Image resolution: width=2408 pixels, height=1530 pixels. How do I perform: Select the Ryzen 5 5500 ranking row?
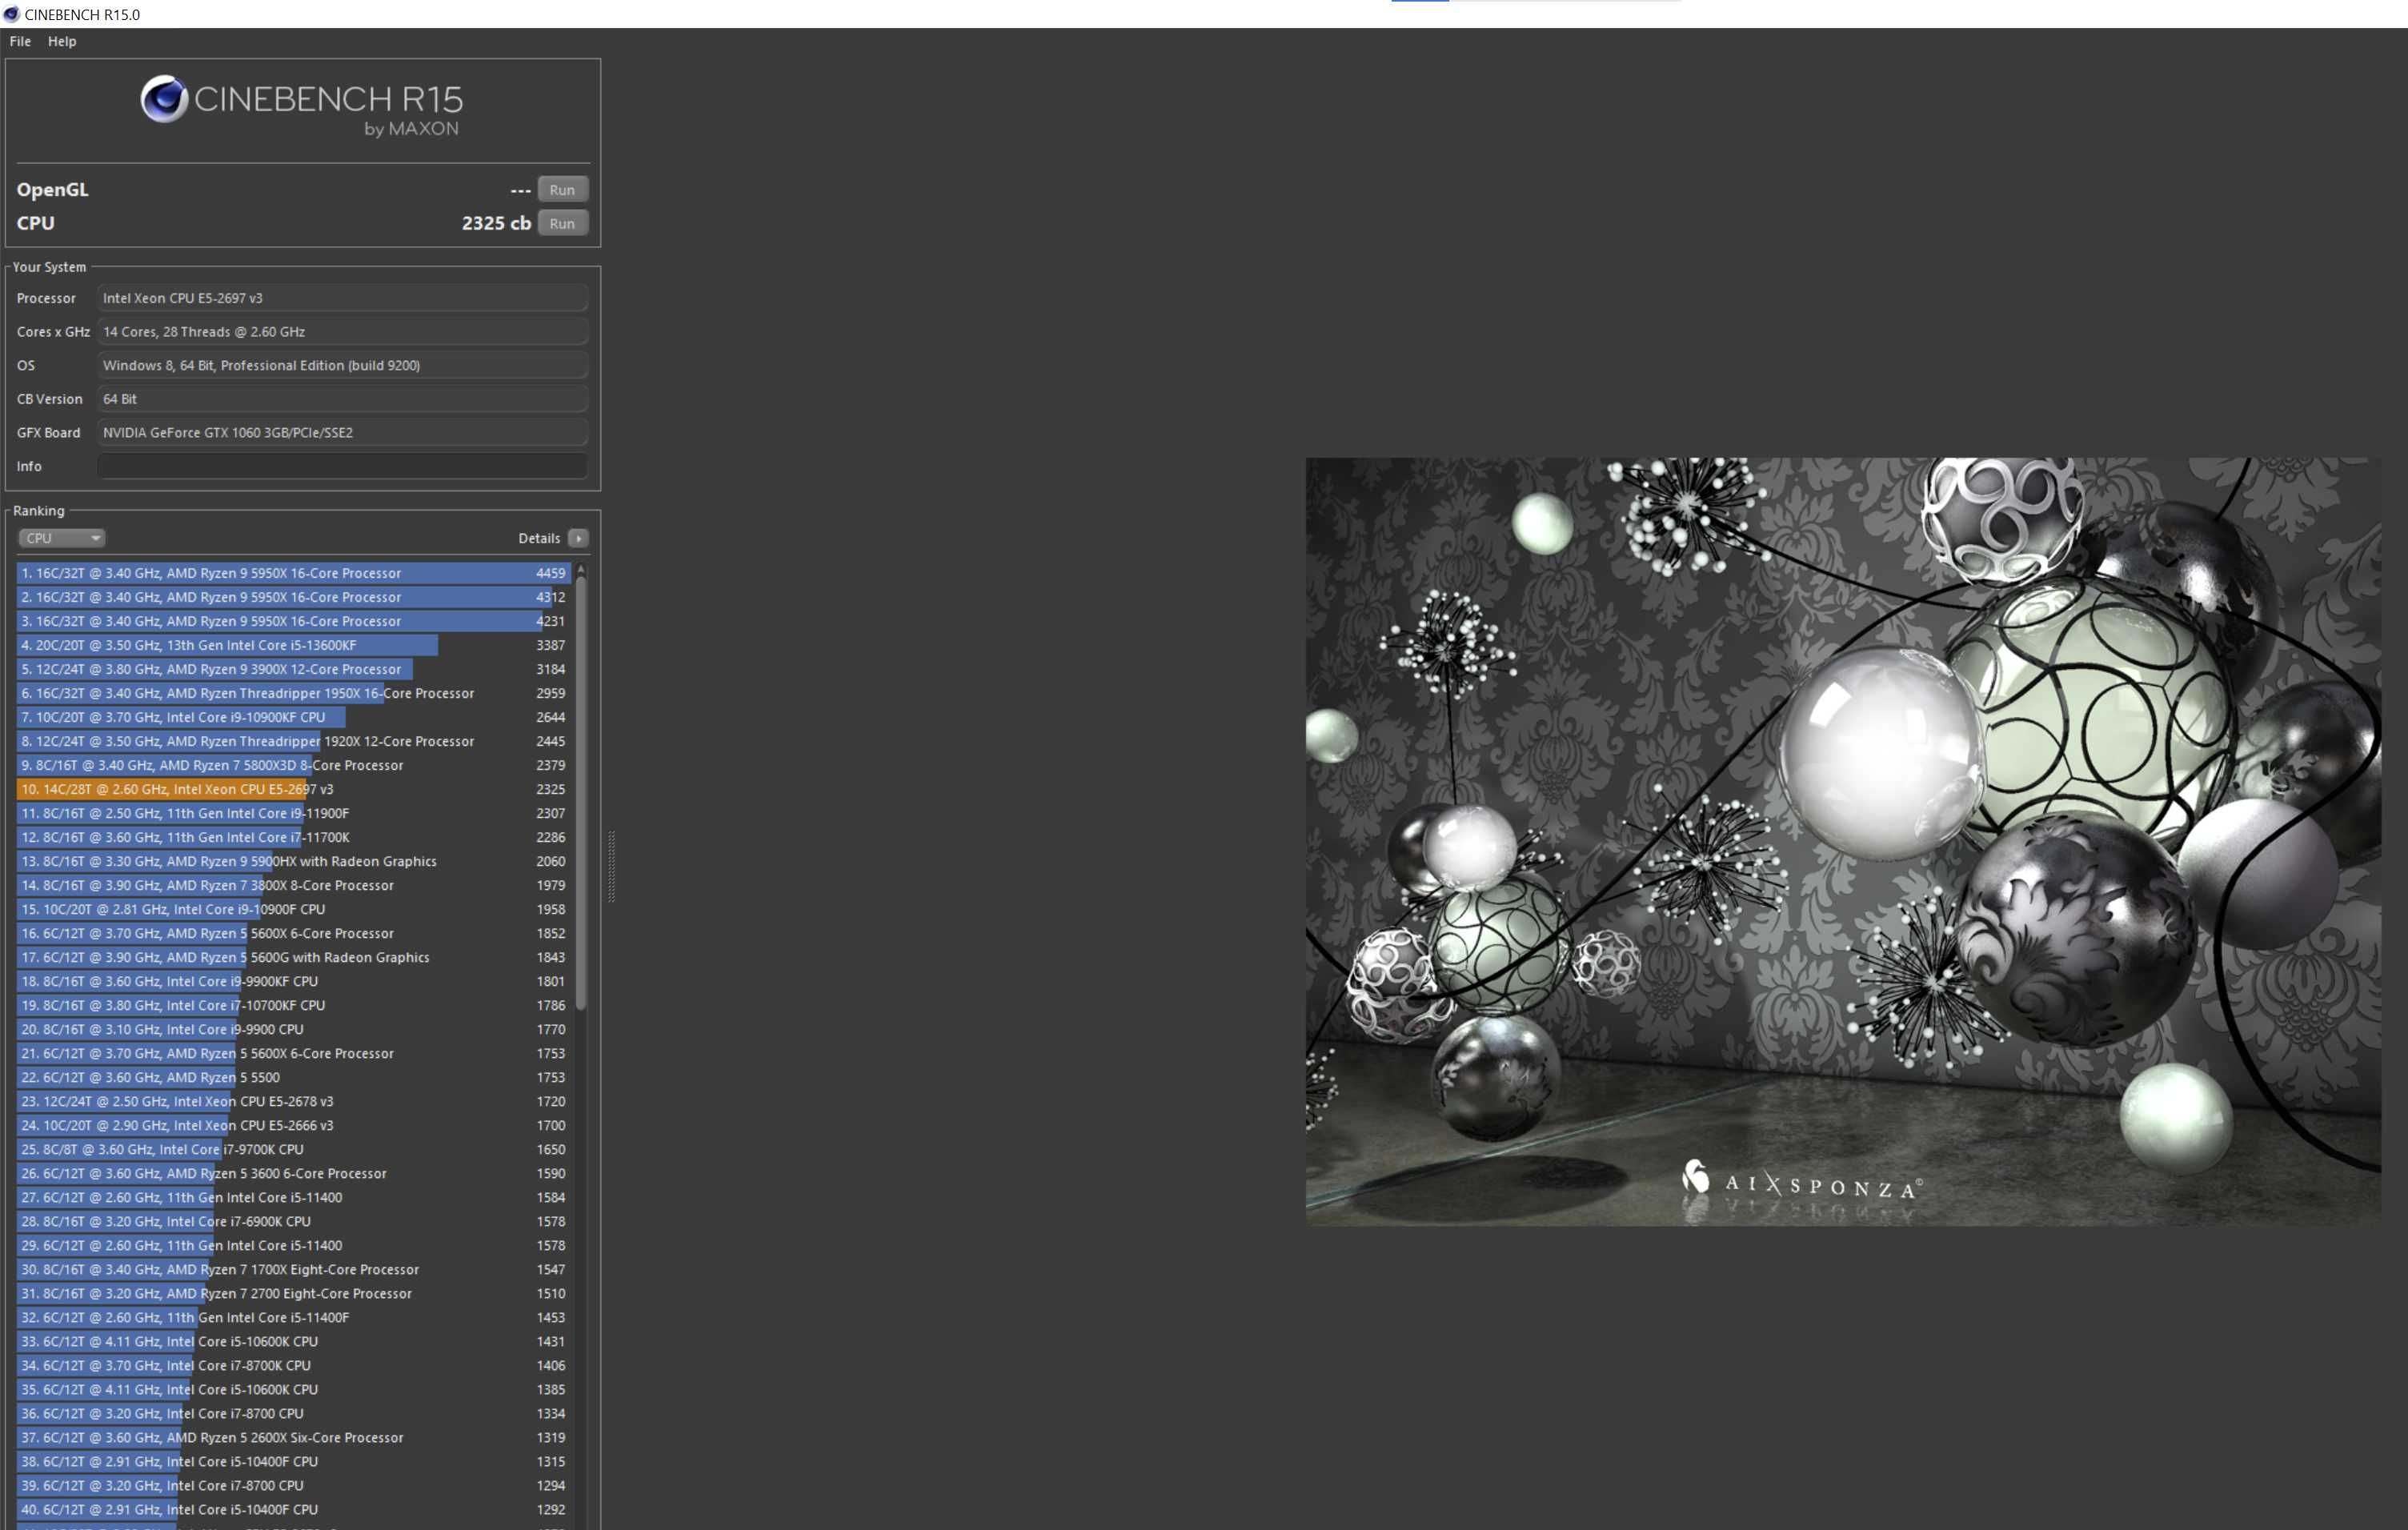pyautogui.click(x=294, y=1077)
